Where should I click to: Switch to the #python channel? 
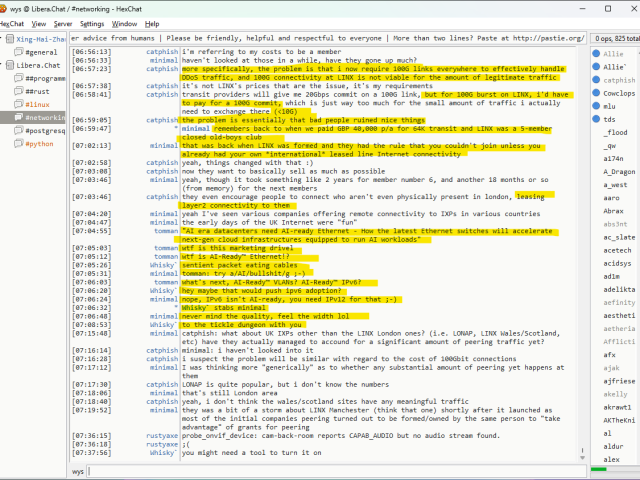(x=41, y=143)
